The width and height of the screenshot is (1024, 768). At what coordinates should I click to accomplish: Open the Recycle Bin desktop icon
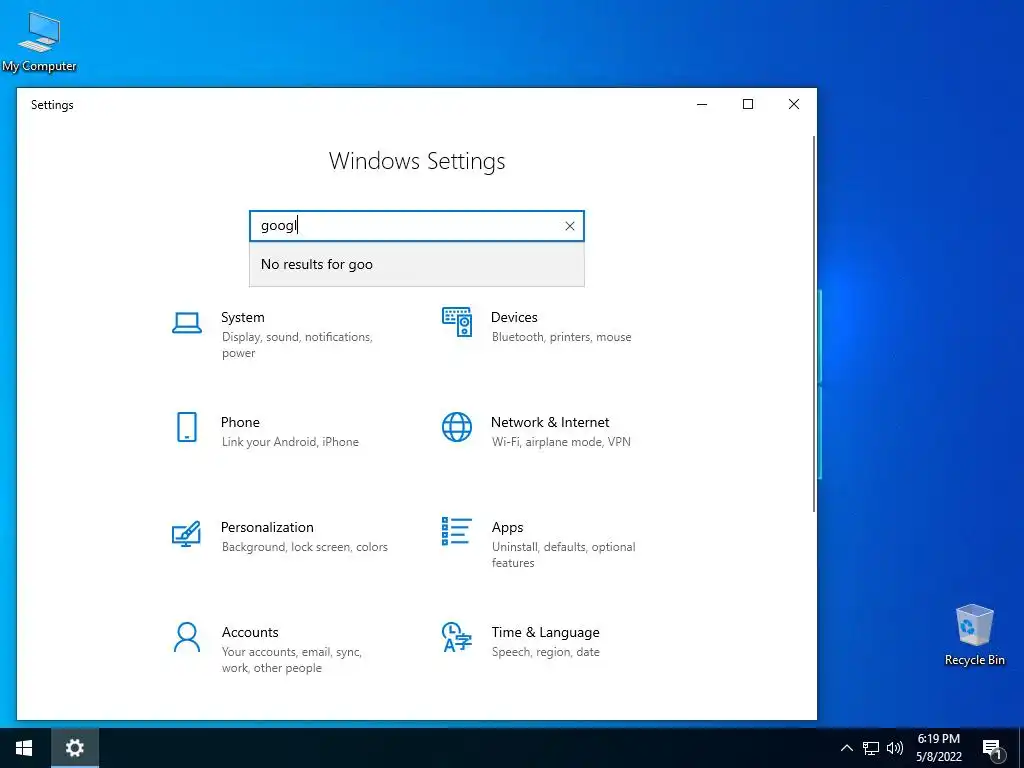(974, 635)
